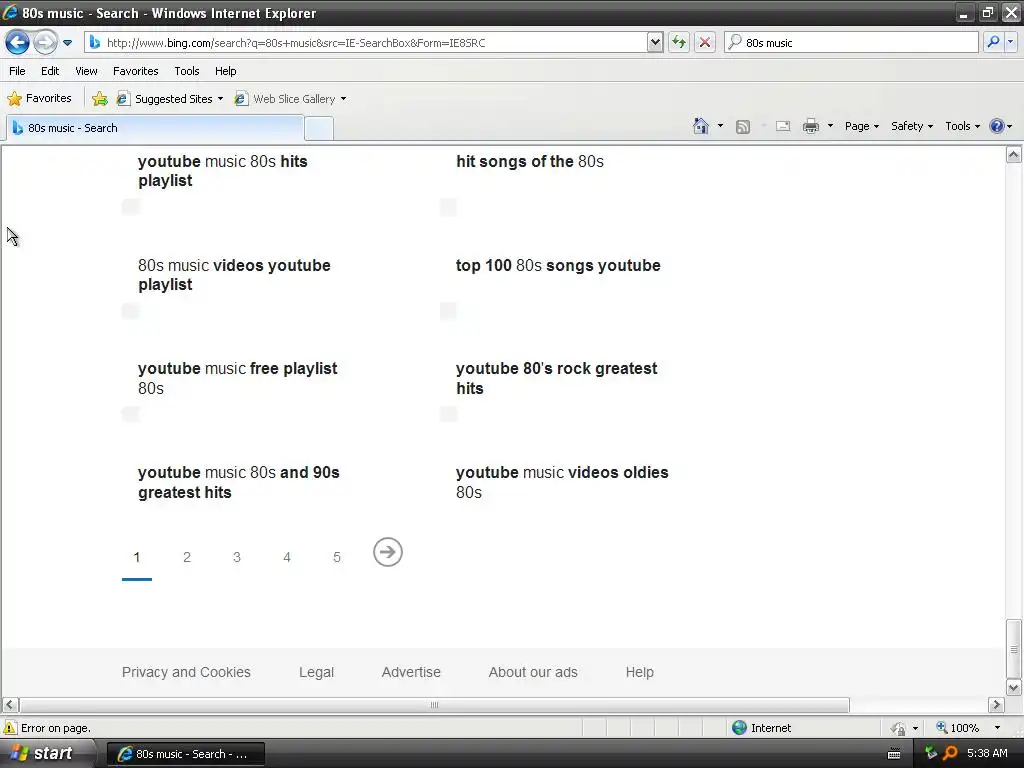The image size is (1024, 768).
Task: Click the Favorites star button
Action: (x=39, y=99)
